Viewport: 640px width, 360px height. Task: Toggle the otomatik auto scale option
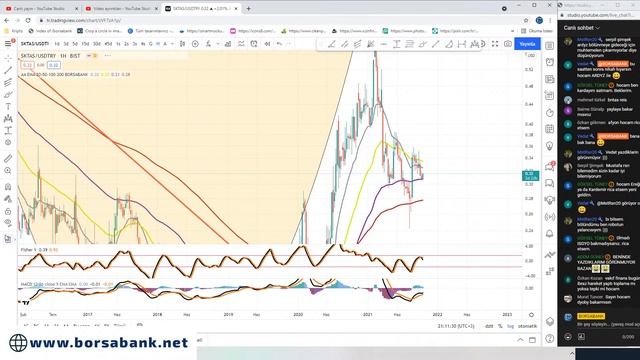(527, 326)
